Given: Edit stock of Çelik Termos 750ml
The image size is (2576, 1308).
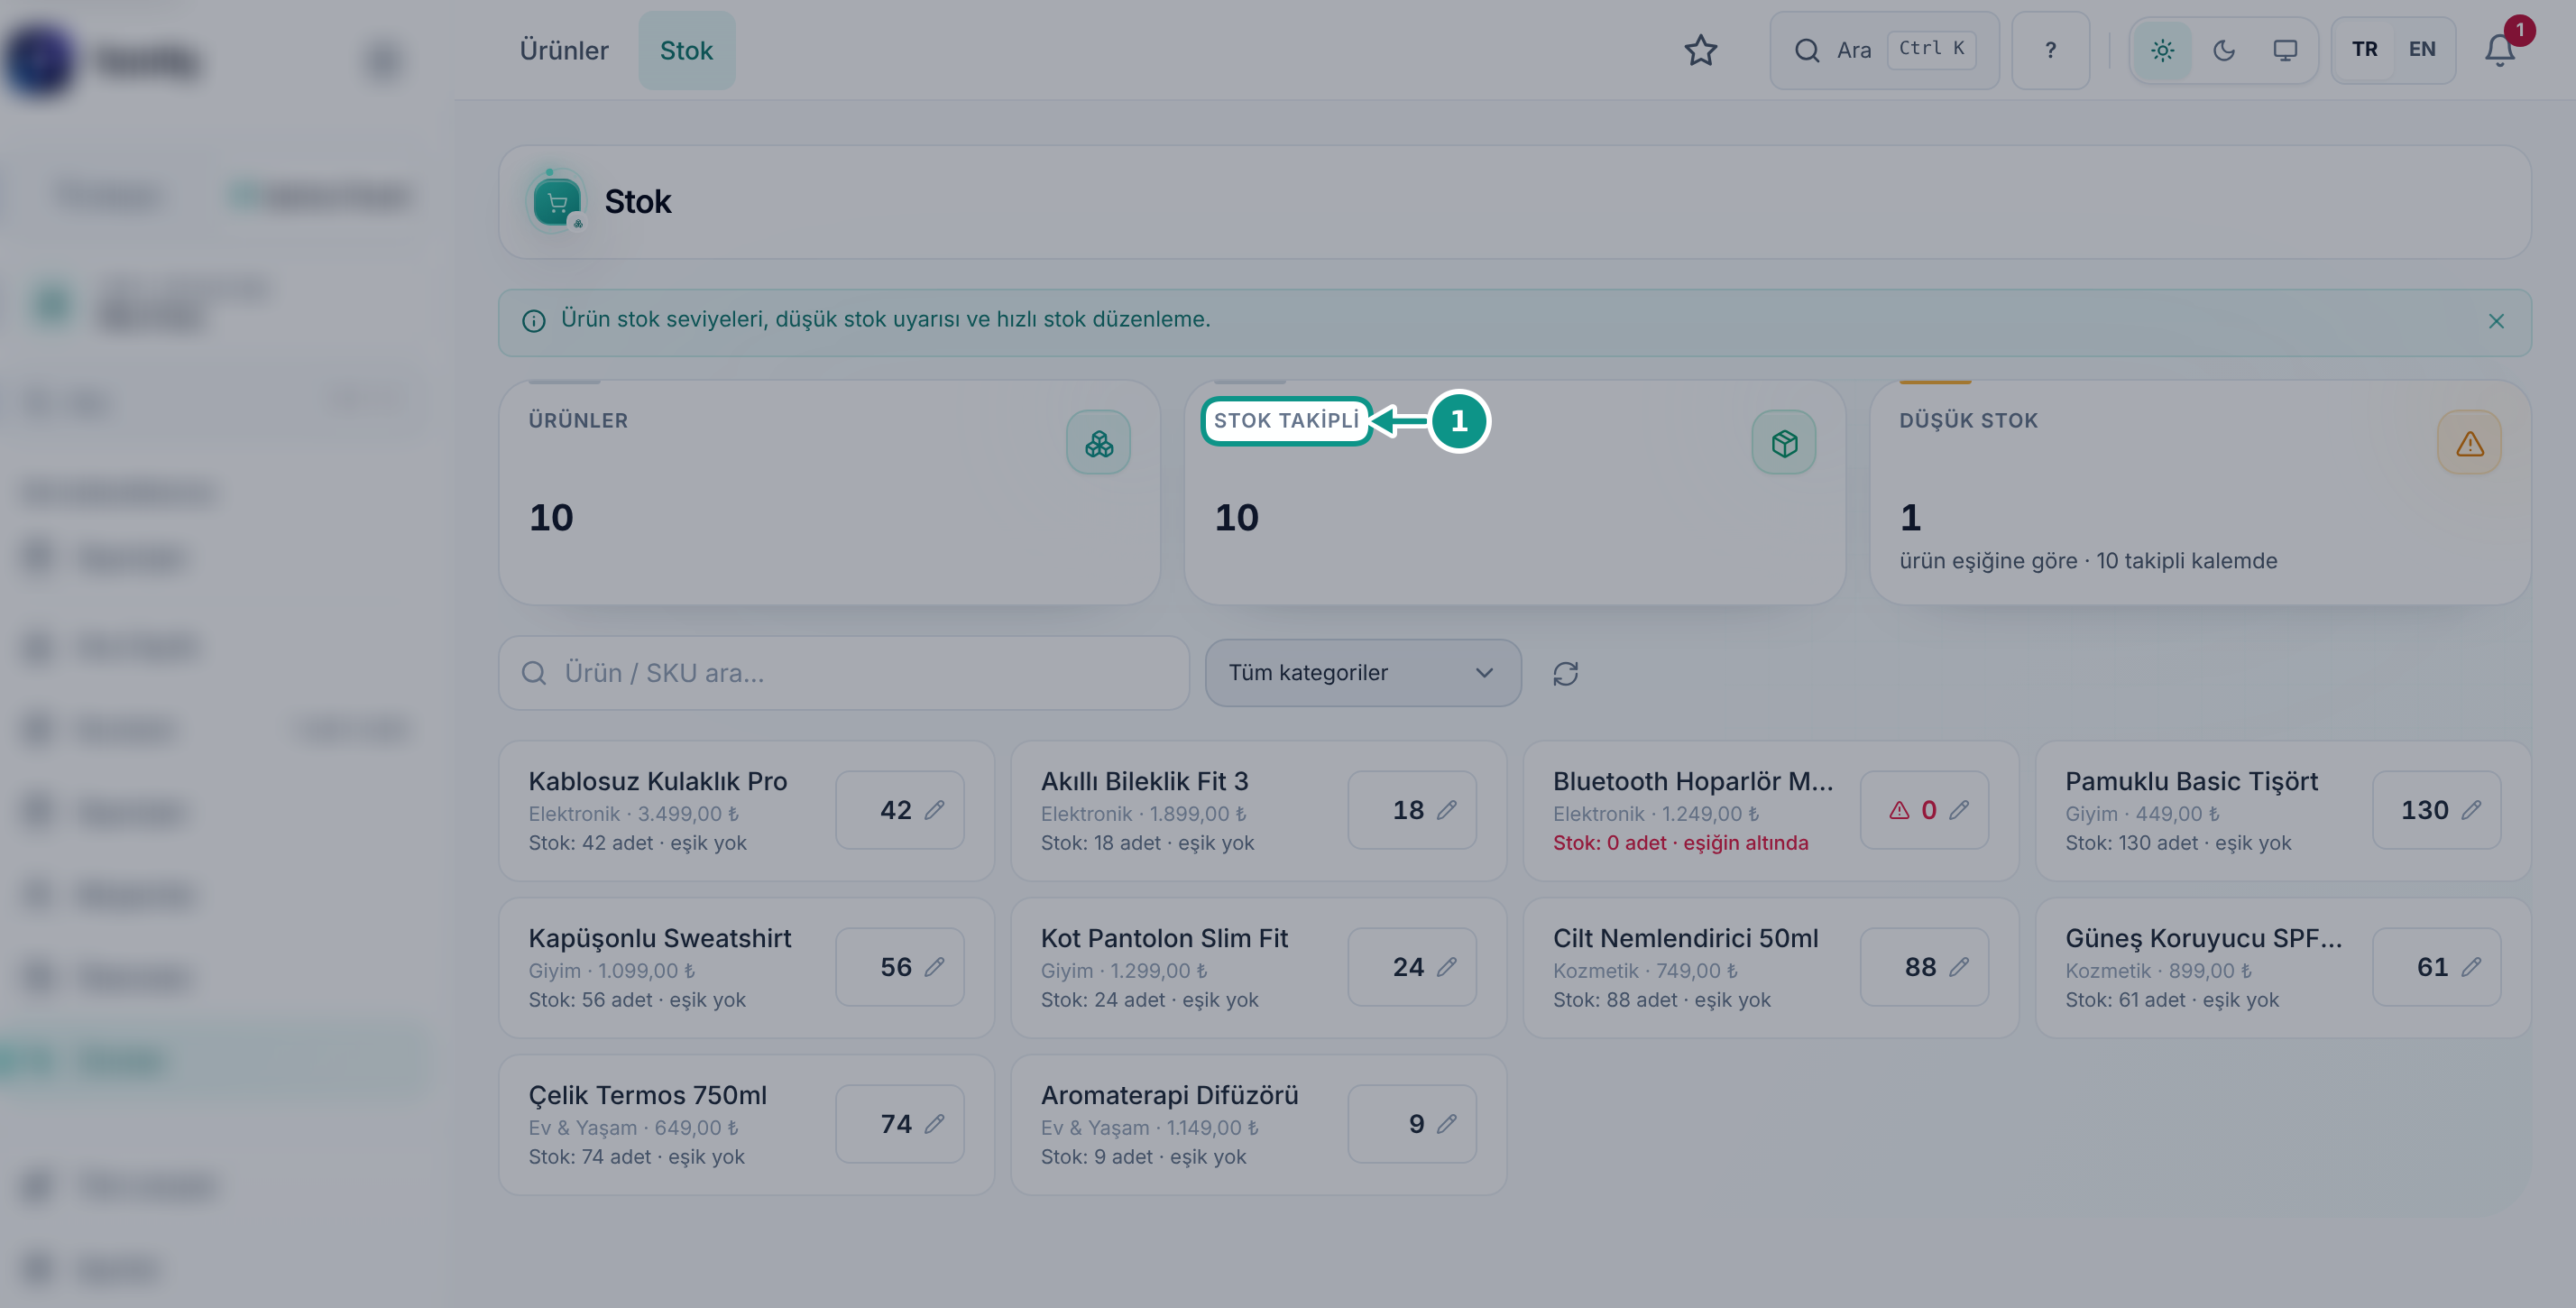Looking at the screenshot, I should pyautogui.click(x=899, y=1124).
